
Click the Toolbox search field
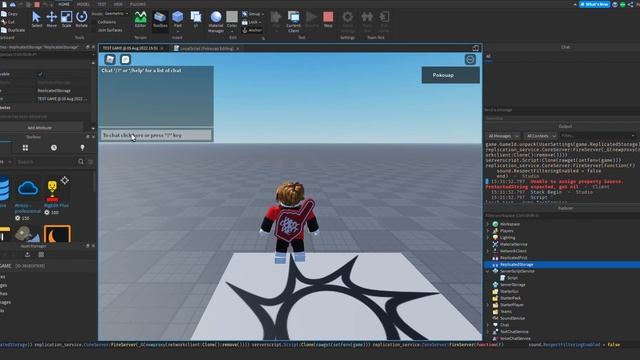pyautogui.click(x=45, y=162)
